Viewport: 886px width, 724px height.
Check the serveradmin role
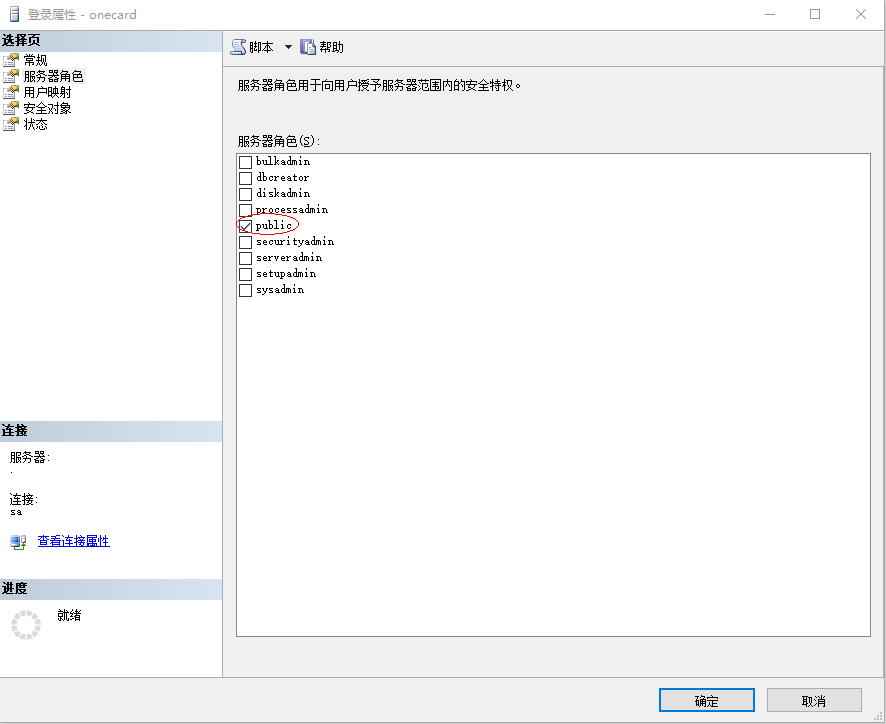click(x=245, y=258)
